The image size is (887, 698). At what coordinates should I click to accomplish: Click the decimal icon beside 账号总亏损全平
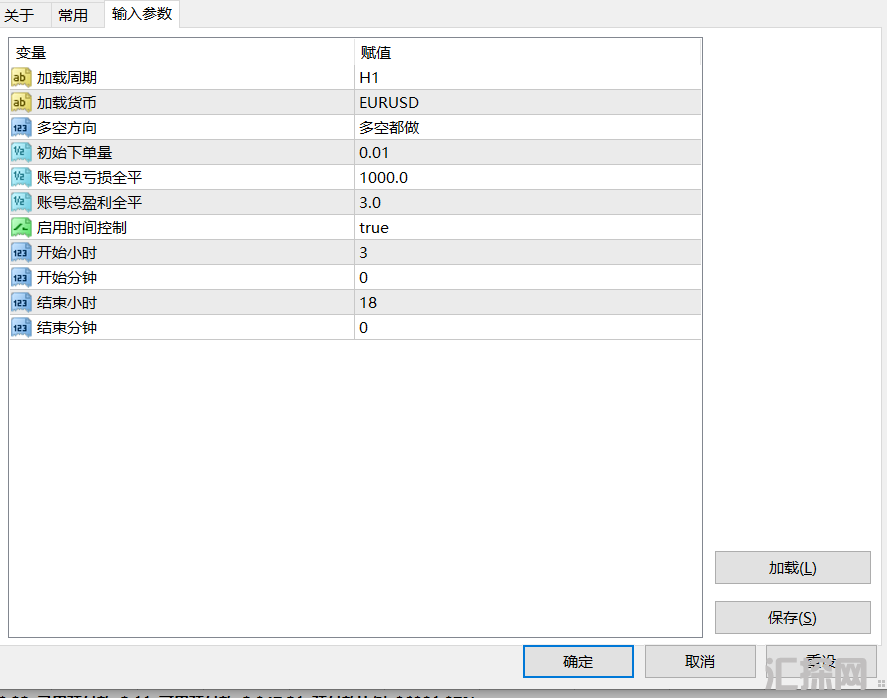tap(21, 177)
